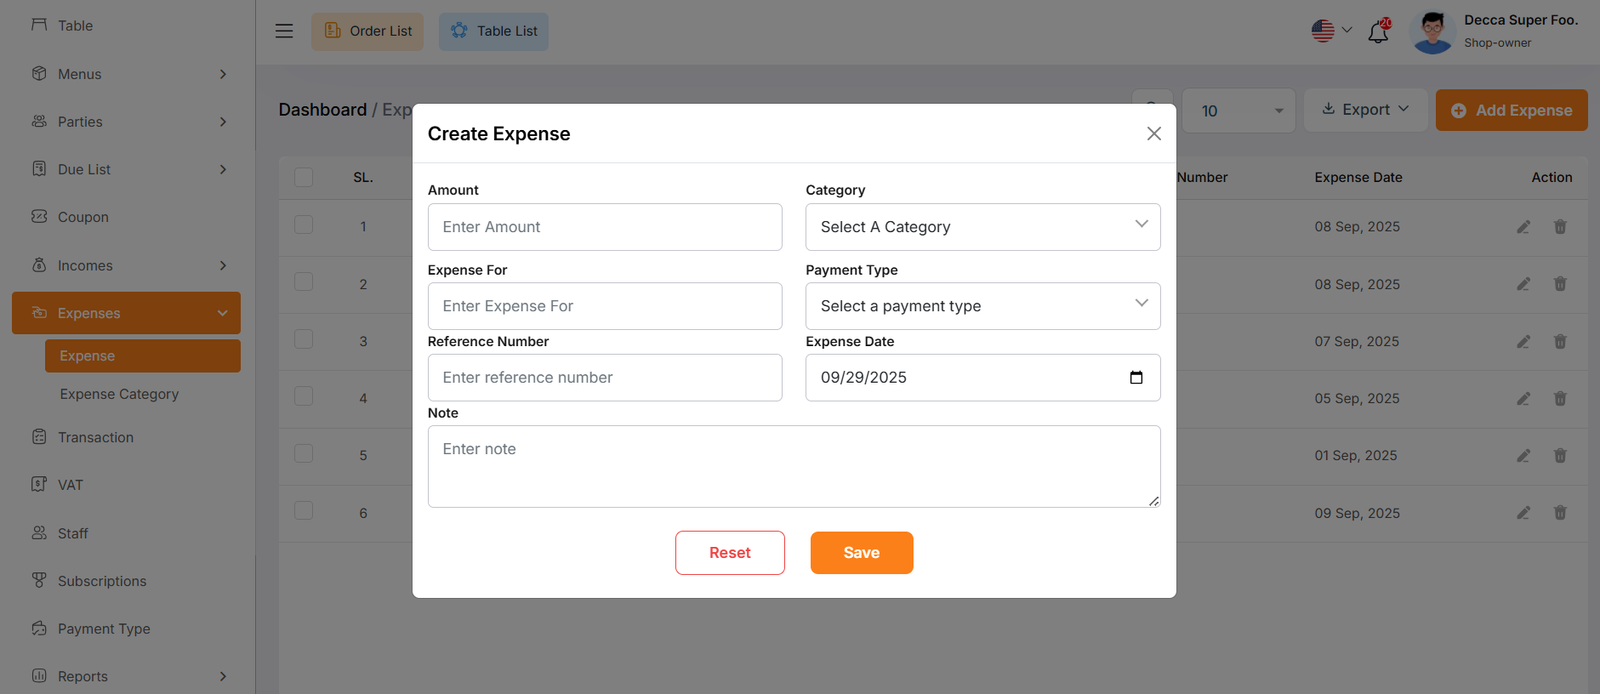The height and width of the screenshot is (694, 1600).
Task: Expand the Reports sidebar section
Action: click(x=127, y=676)
